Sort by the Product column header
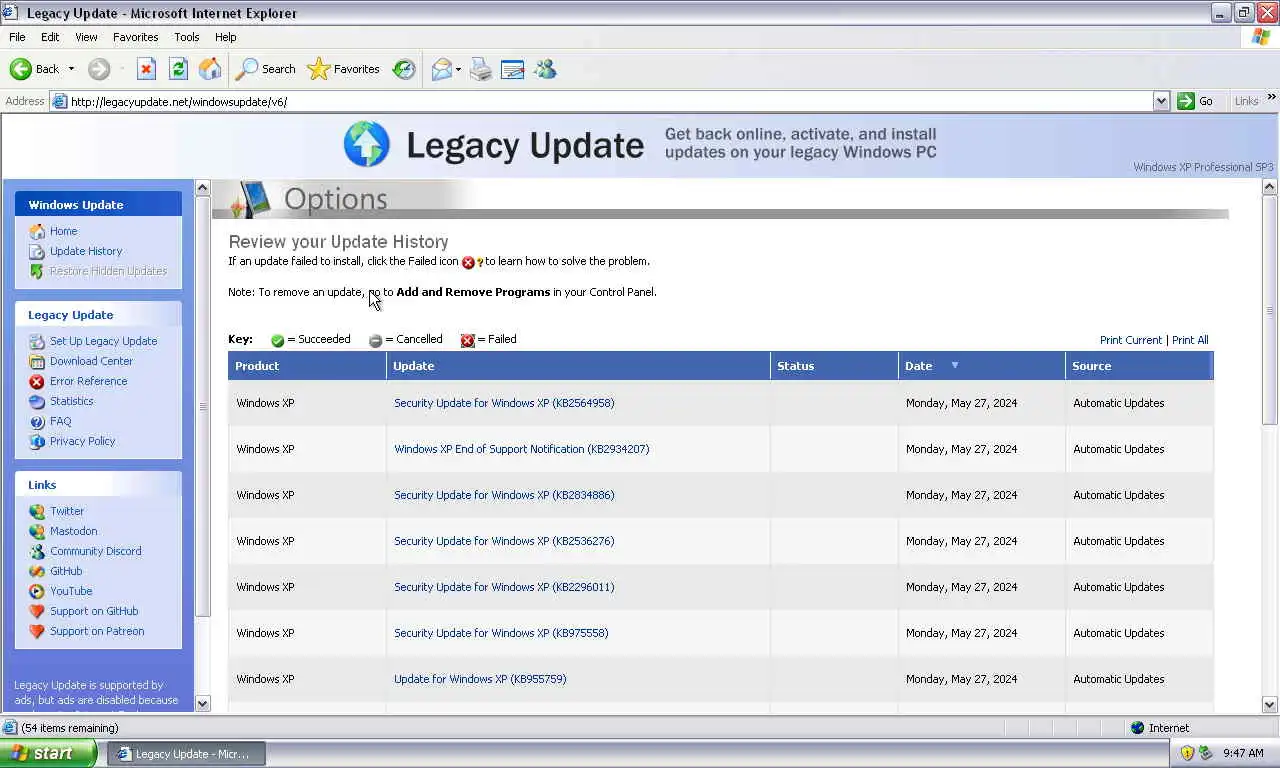 [x=307, y=366]
